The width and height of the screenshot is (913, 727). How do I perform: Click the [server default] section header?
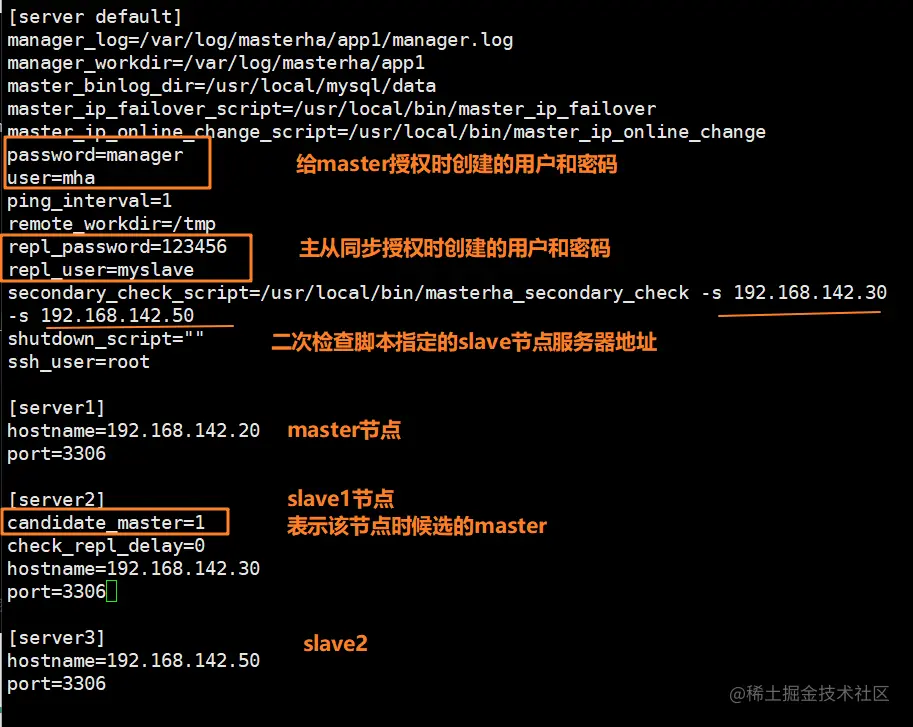(x=95, y=17)
